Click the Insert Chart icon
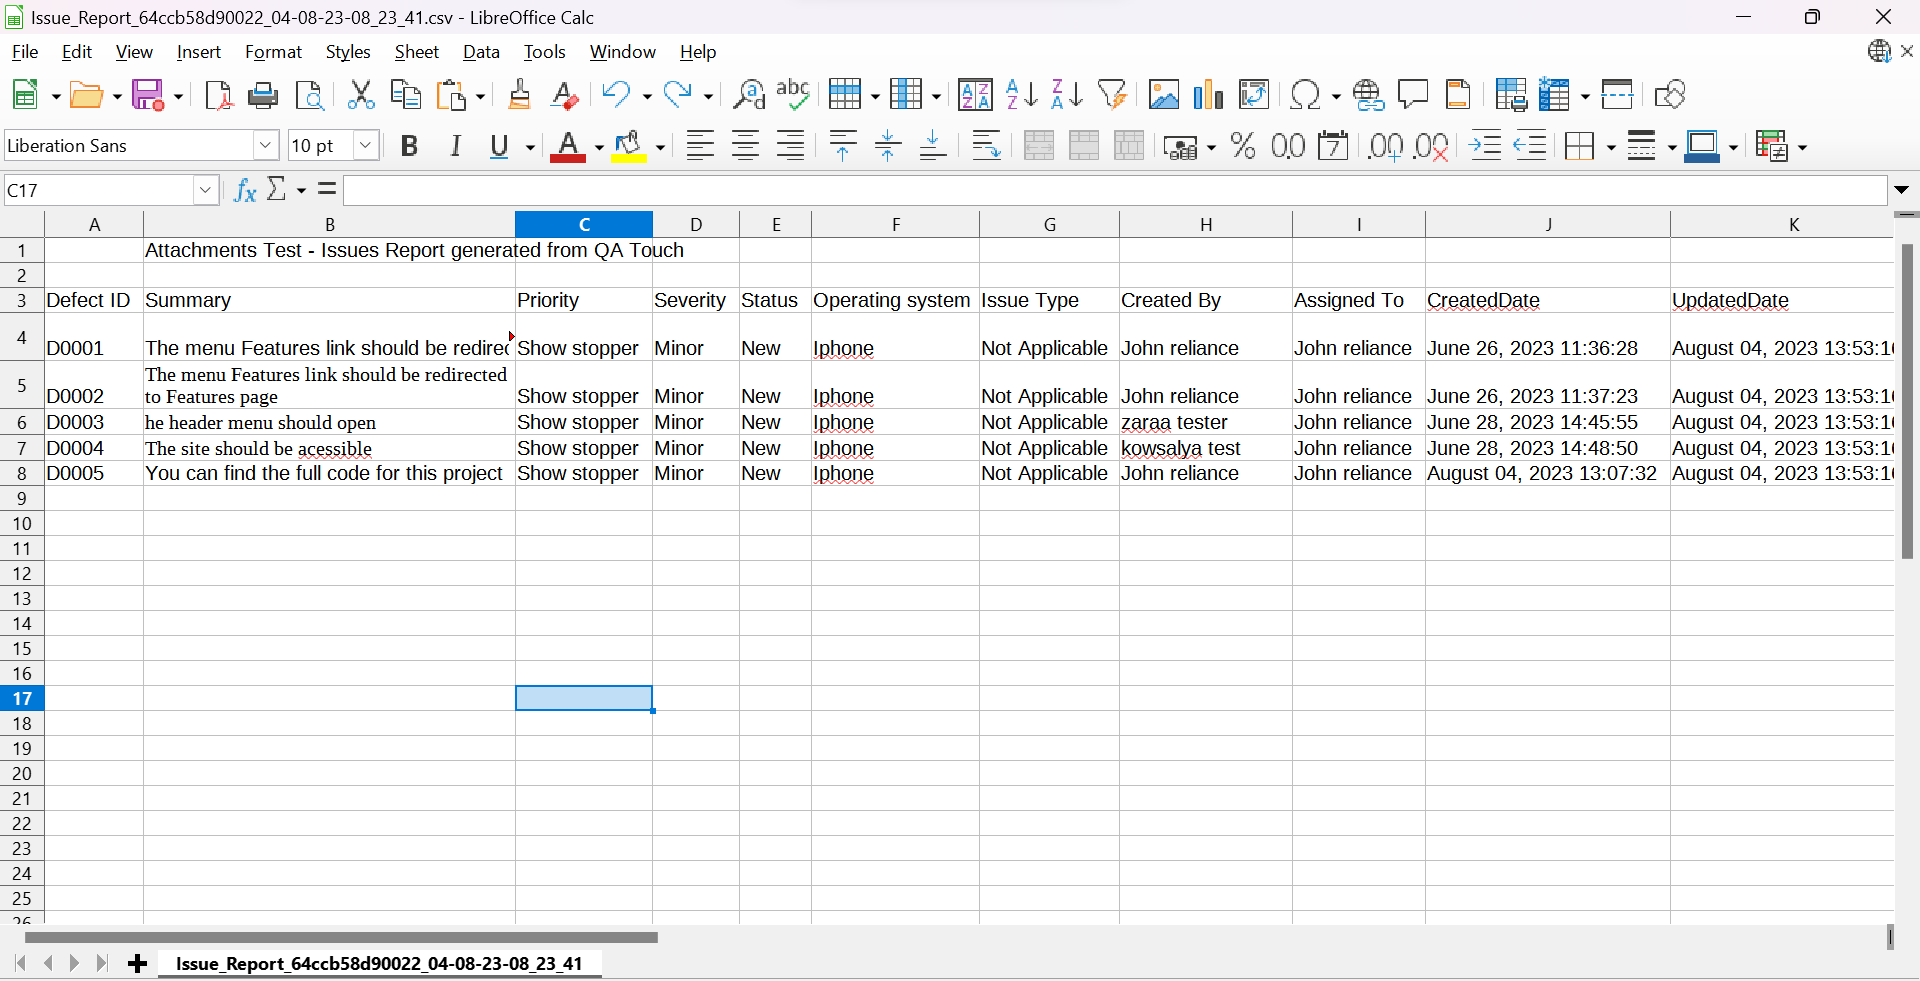 click(1208, 95)
